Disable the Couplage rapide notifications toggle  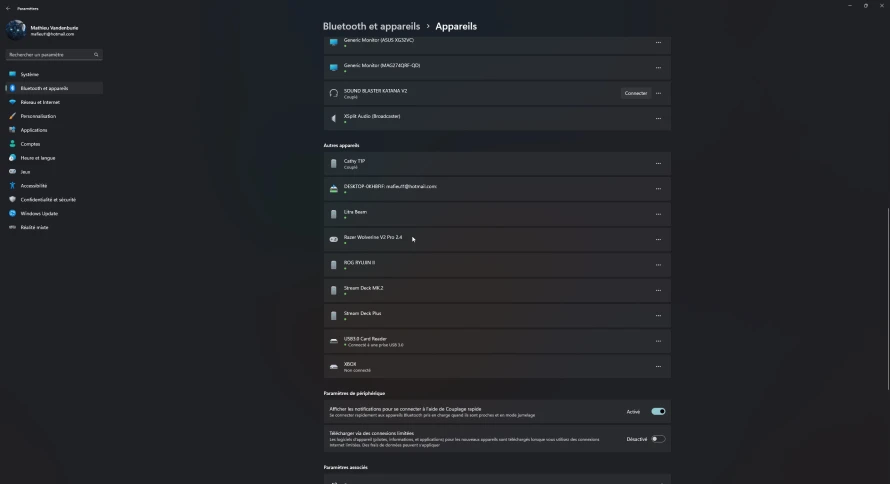(658, 411)
